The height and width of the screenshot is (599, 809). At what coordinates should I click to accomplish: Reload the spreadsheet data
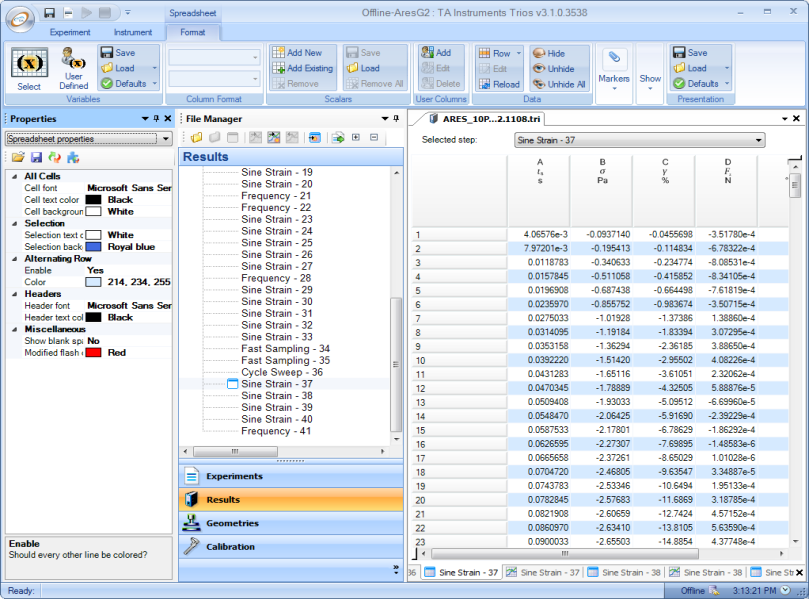pos(499,84)
